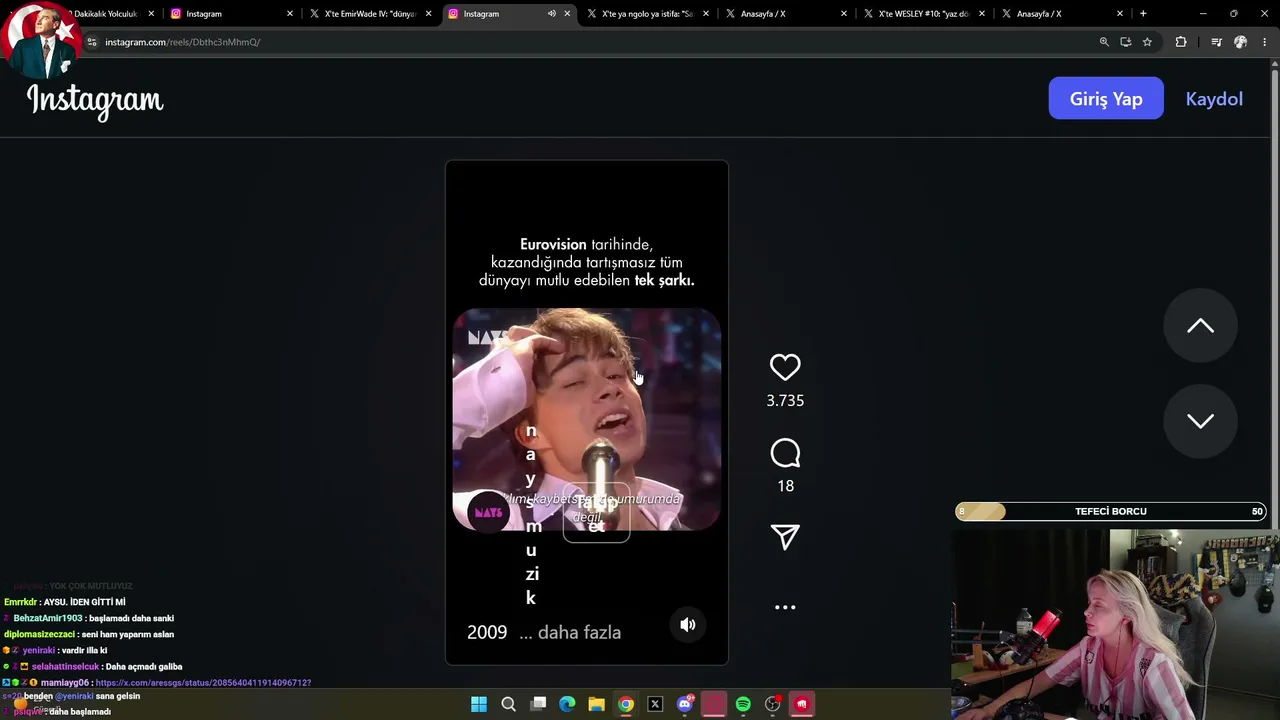1280x720 pixels.
Task: Click chat username "diplomasizeczaci"
Action: (39, 635)
